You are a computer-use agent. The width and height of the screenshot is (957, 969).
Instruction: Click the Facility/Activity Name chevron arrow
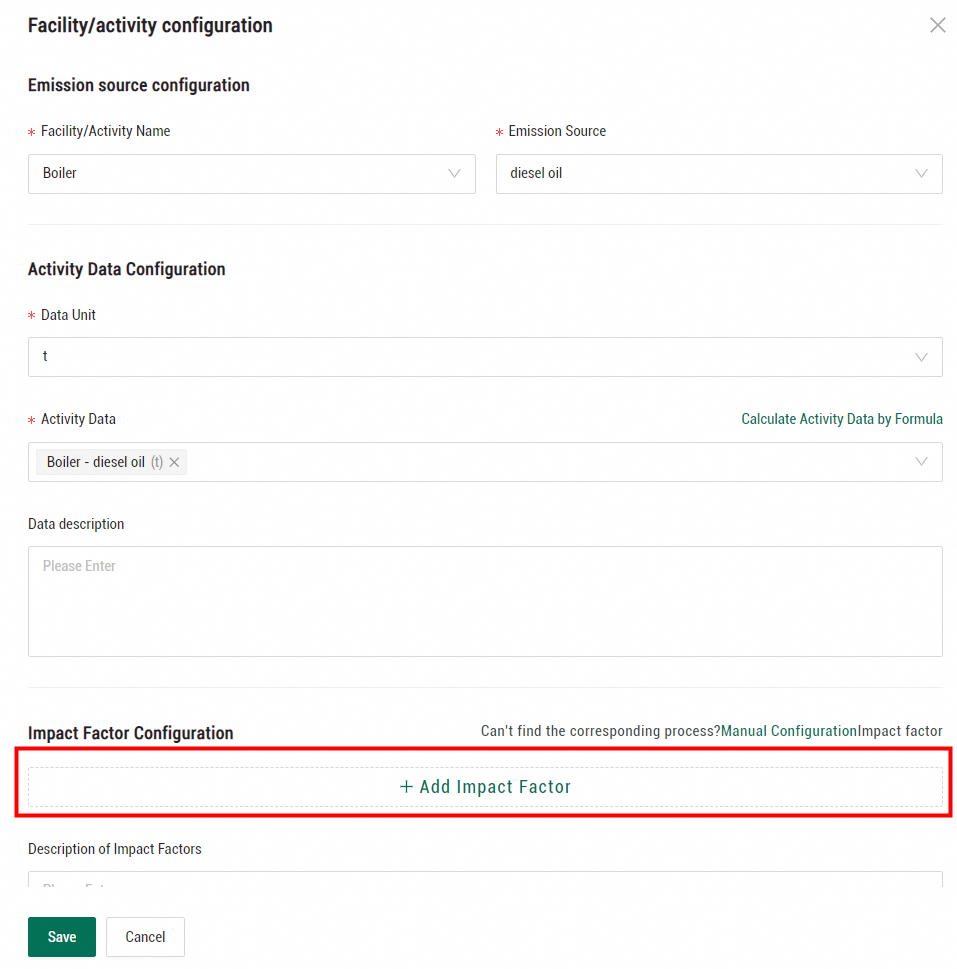[x=455, y=174]
